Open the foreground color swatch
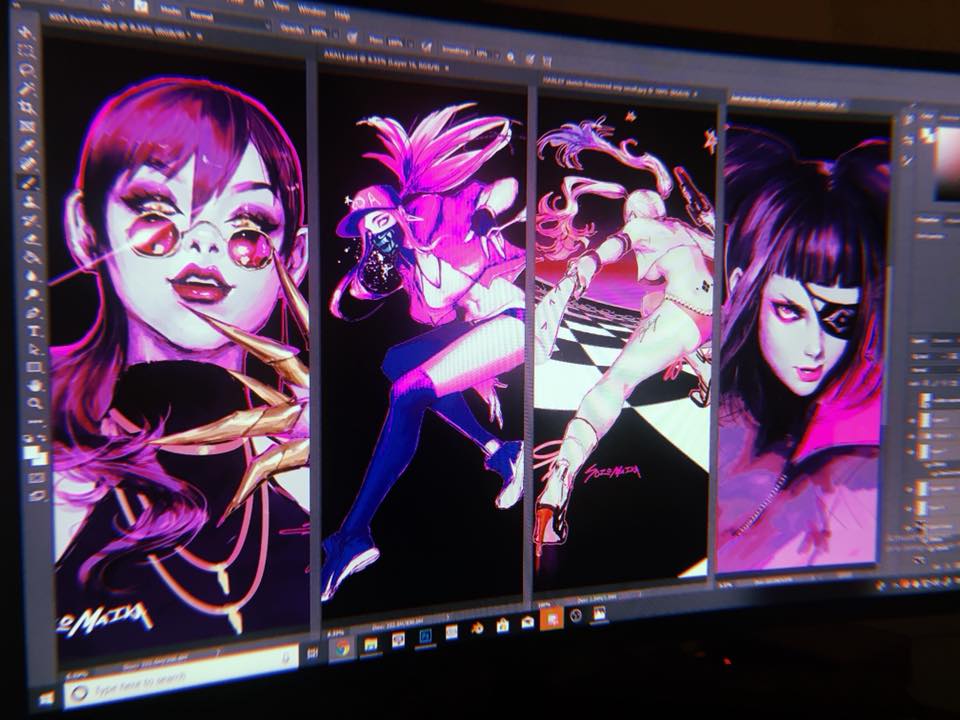960x720 pixels. coord(32,452)
